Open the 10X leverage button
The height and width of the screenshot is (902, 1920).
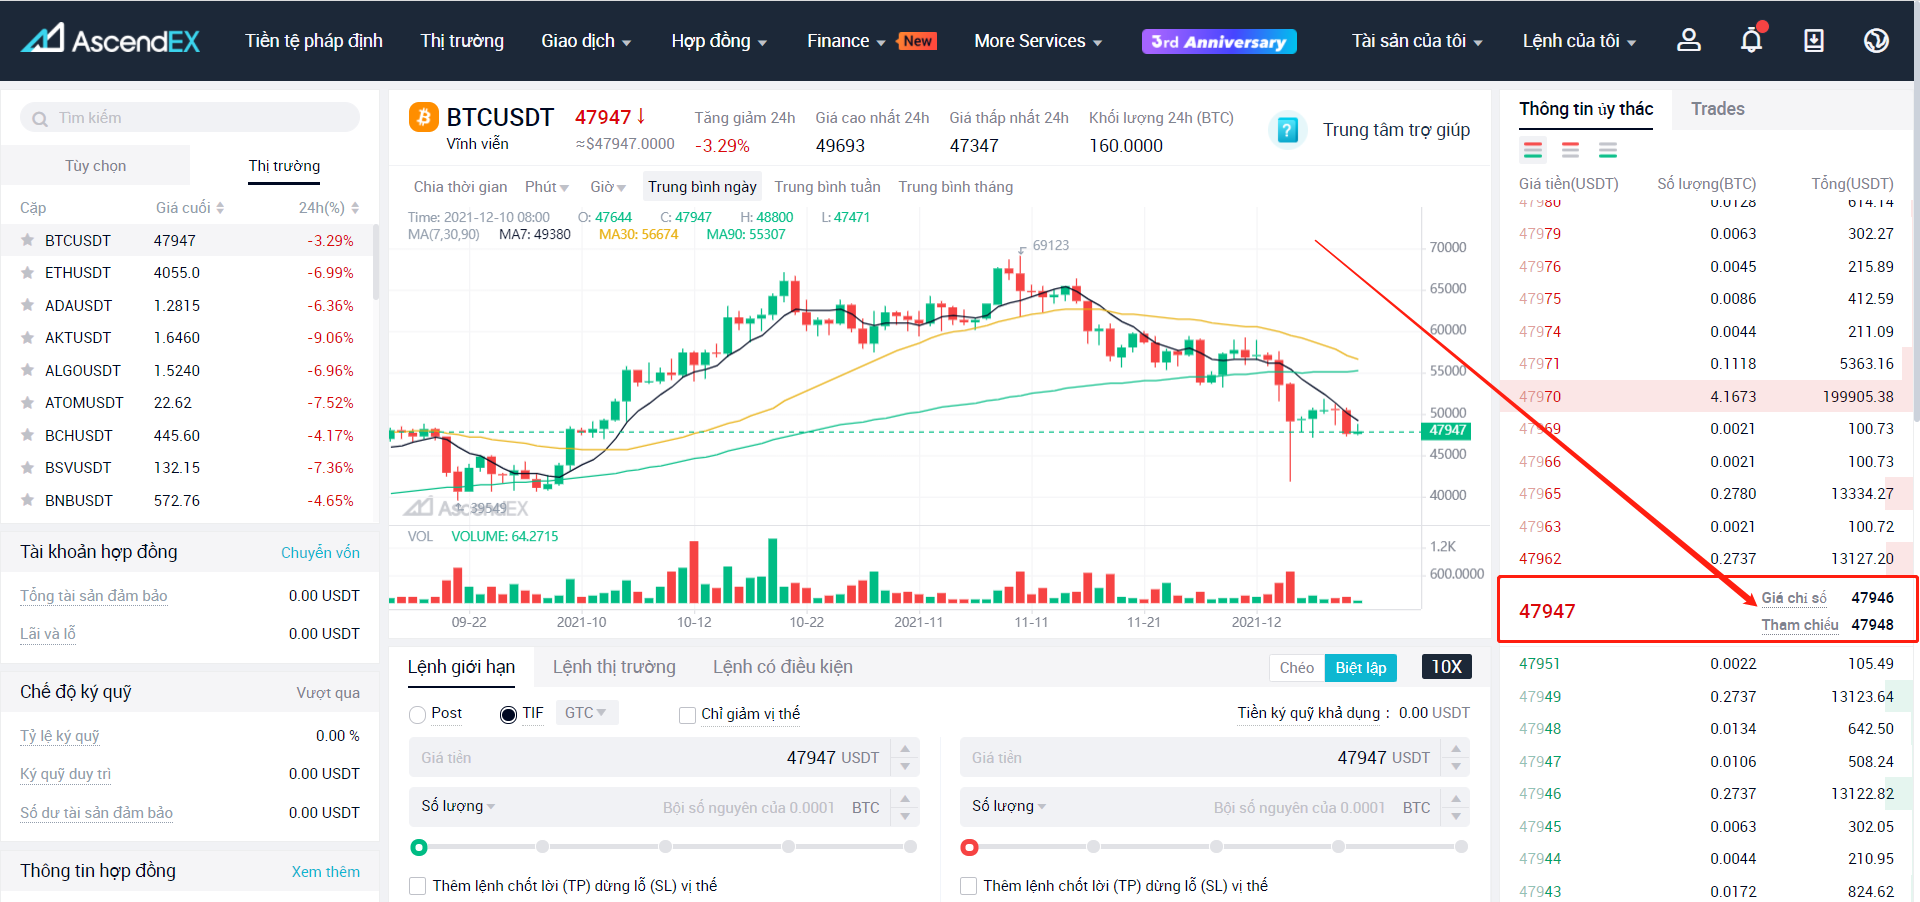pyautogui.click(x=1446, y=667)
